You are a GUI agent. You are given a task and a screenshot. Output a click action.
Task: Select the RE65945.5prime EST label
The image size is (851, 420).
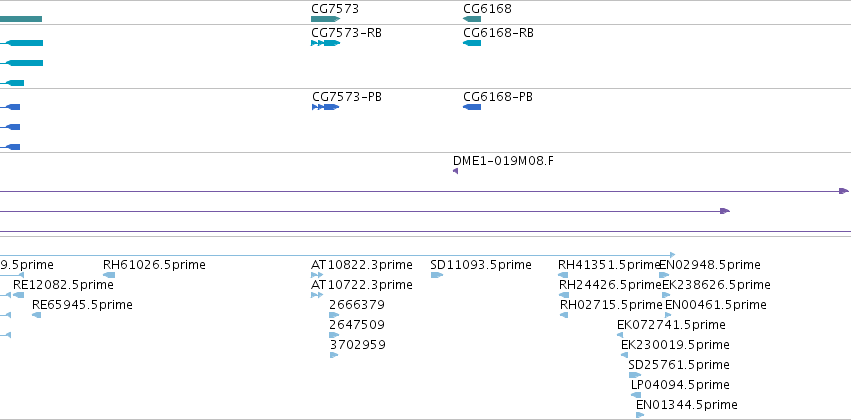pos(82,305)
